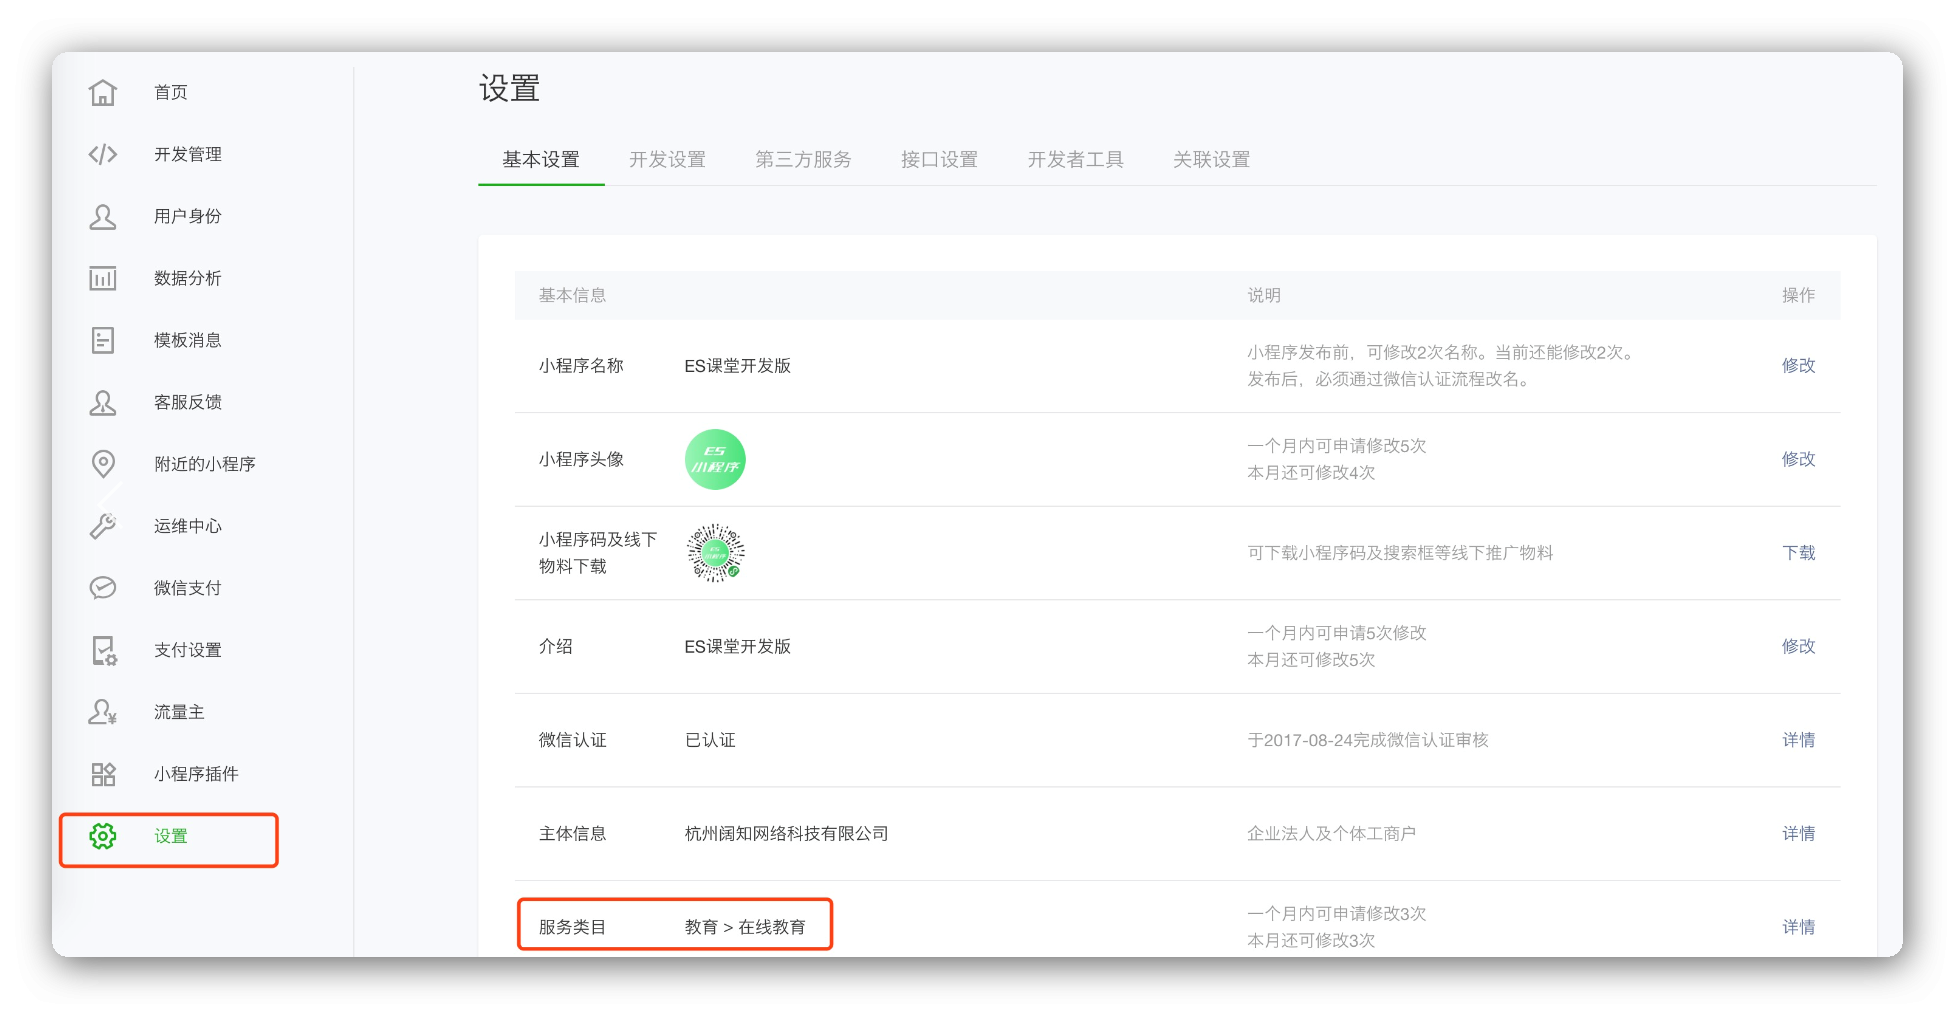Switch to the 开发设置 tab
This screenshot has height=1009, width=1955.
pos(667,160)
